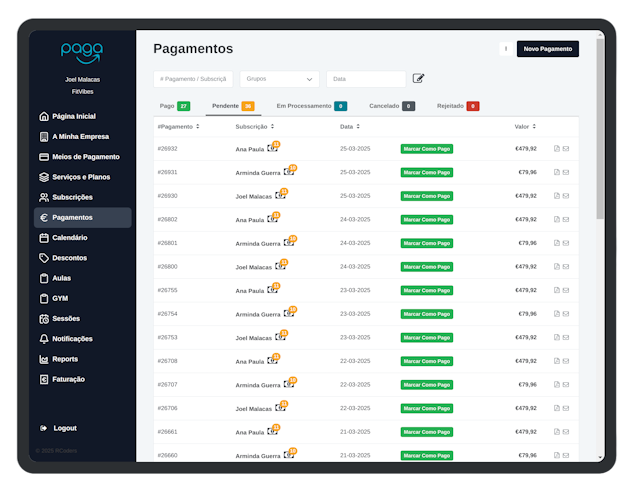Mark payment #26802 as paid
Screen dimensions: 630x491
pyautogui.click(x=427, y=219)
